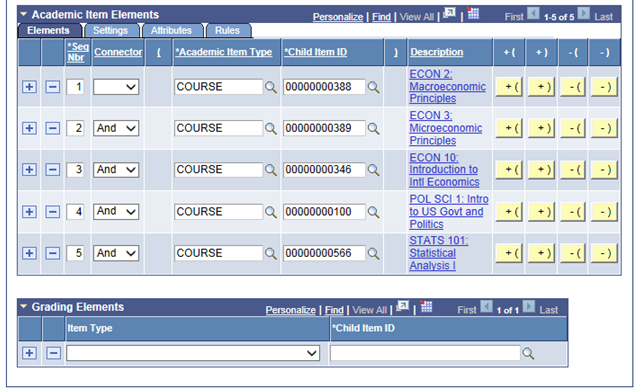Look up Child Item ID 0000000100

point(373,212)
